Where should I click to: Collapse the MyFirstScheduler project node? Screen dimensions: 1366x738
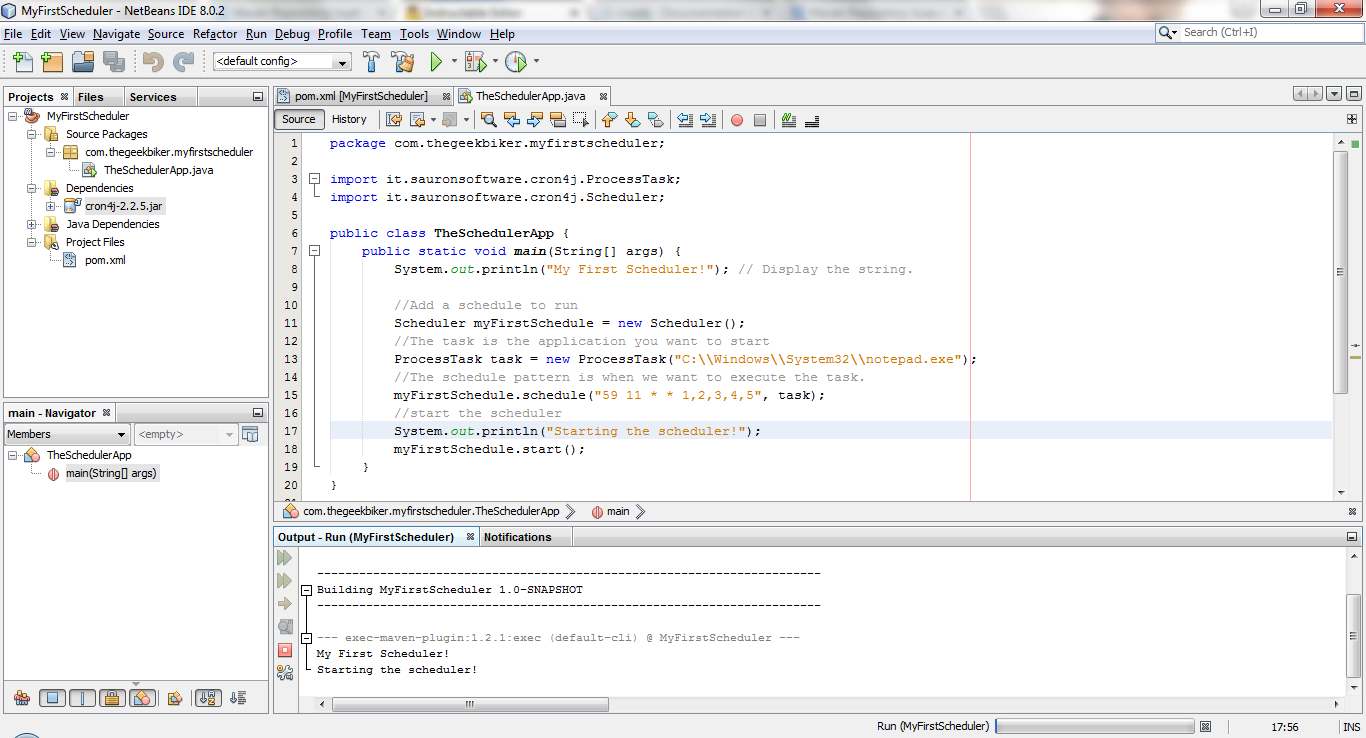point(13,116)
